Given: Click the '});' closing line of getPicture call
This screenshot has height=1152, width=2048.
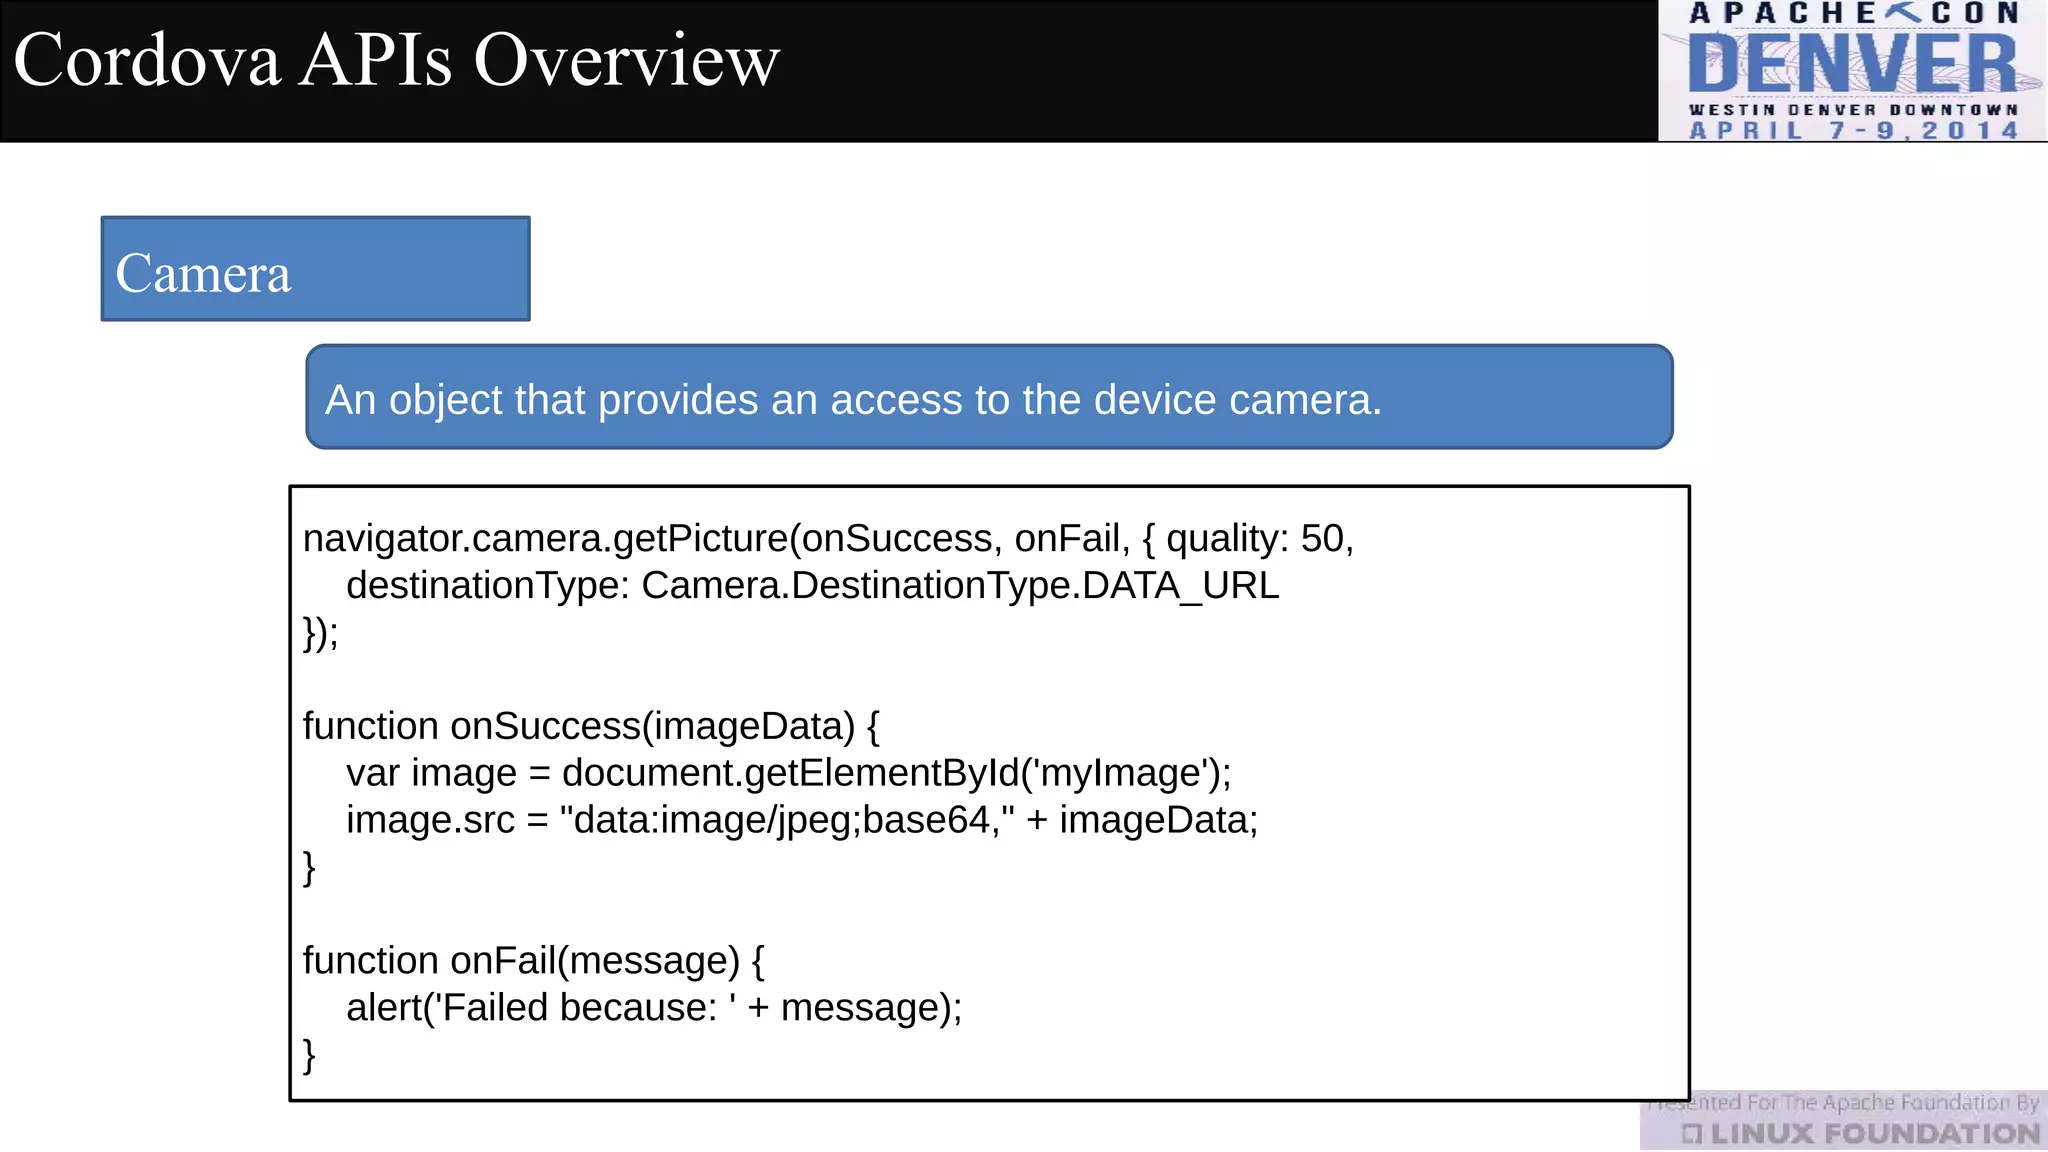Looking at the screenshot, I should (321, 633).
